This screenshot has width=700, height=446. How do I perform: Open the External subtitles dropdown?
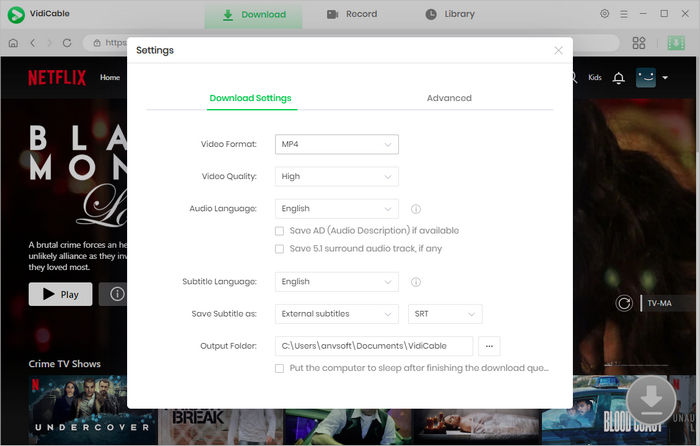337,314
